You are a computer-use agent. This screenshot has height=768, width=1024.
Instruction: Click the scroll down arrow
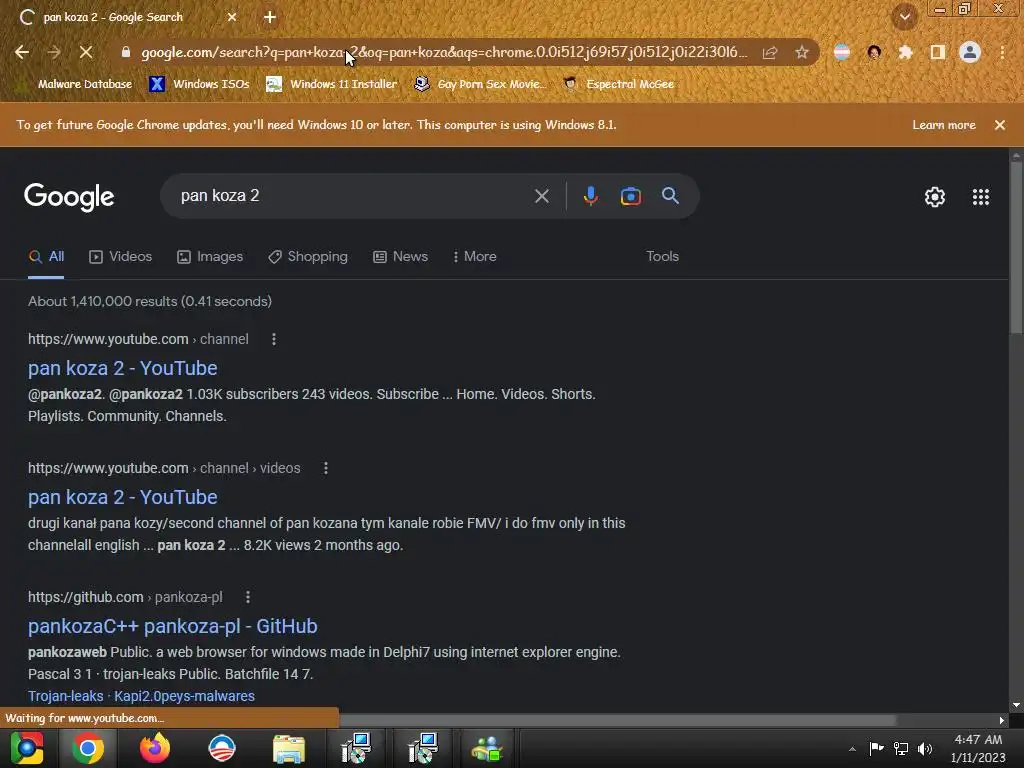[x=1016, y=705]
